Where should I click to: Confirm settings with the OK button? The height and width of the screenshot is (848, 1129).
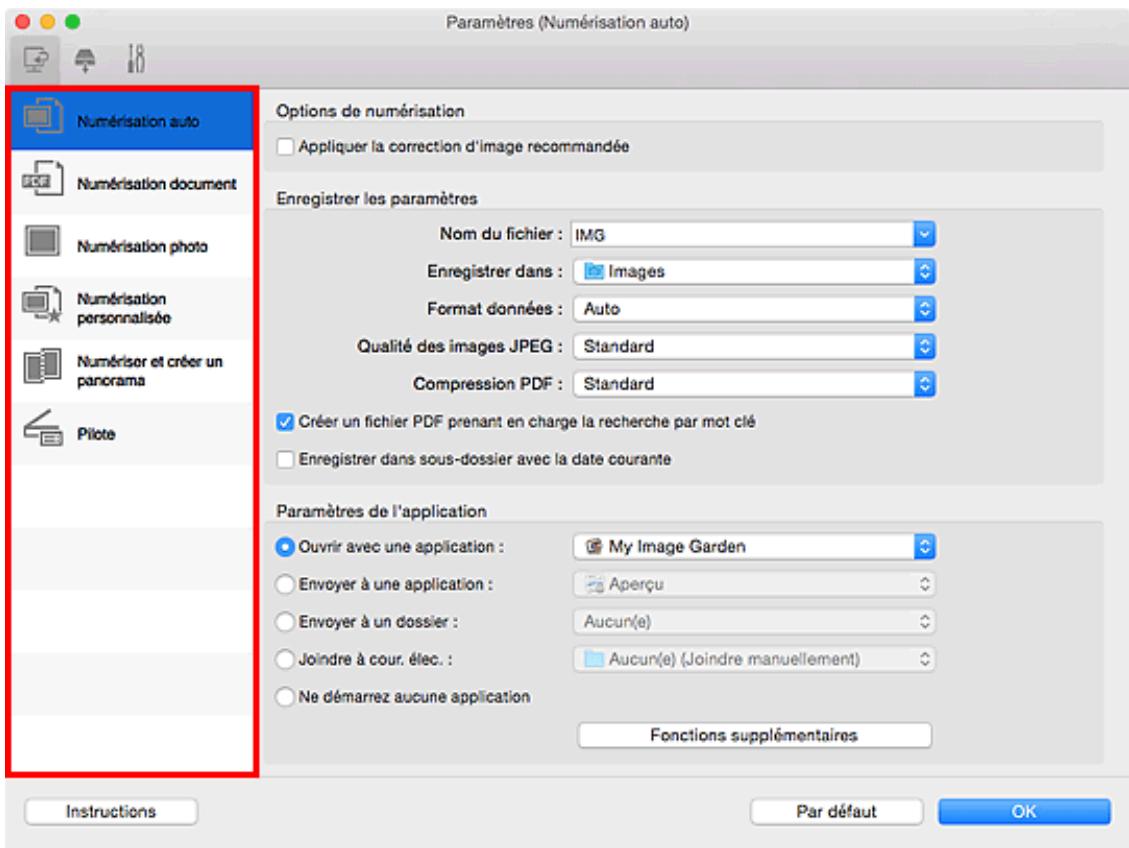pos(1023,812)
